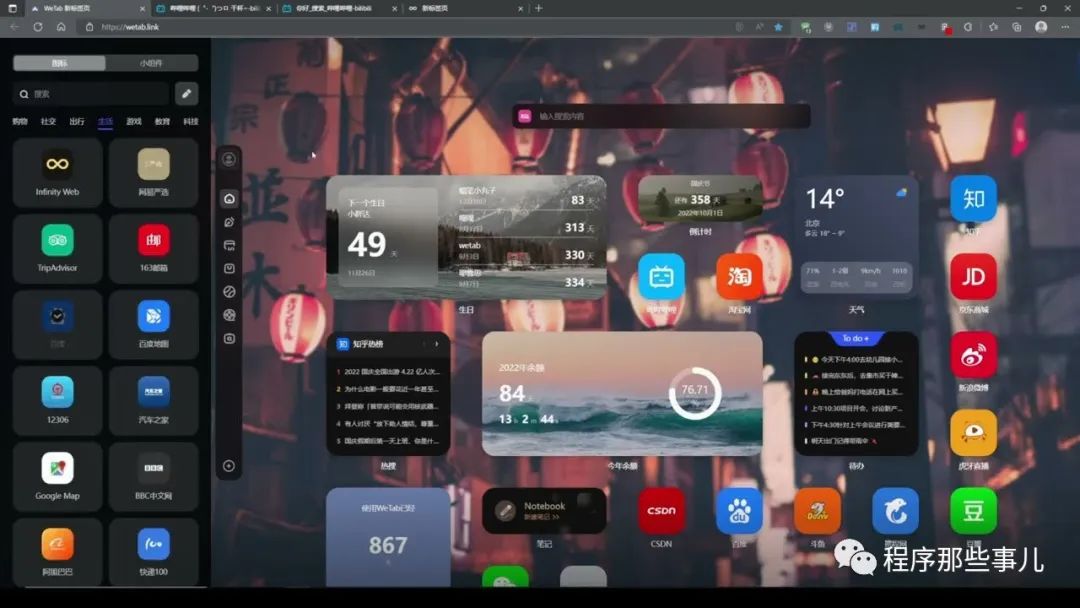Open the 哔哩哔哩 TV icon

point(662,277)
